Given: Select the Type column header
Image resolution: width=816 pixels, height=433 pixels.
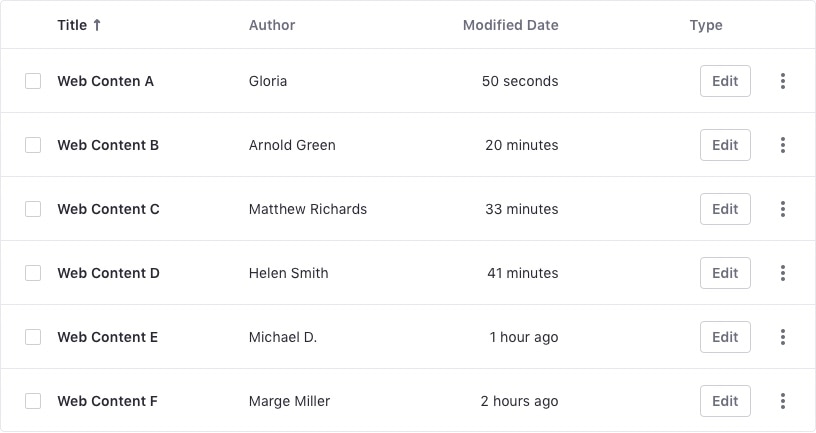Looking at the screenshot, I should click(706, 25).
